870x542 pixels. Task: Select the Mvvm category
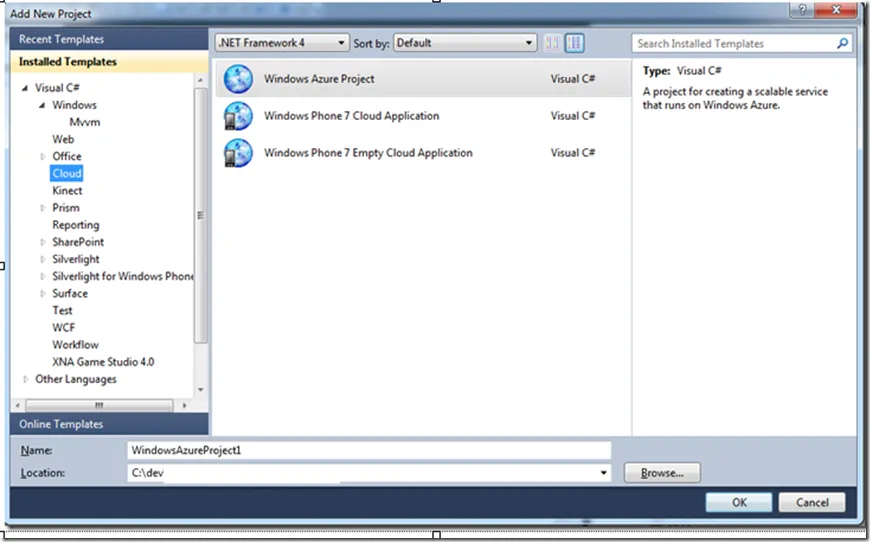click(84, 122)
